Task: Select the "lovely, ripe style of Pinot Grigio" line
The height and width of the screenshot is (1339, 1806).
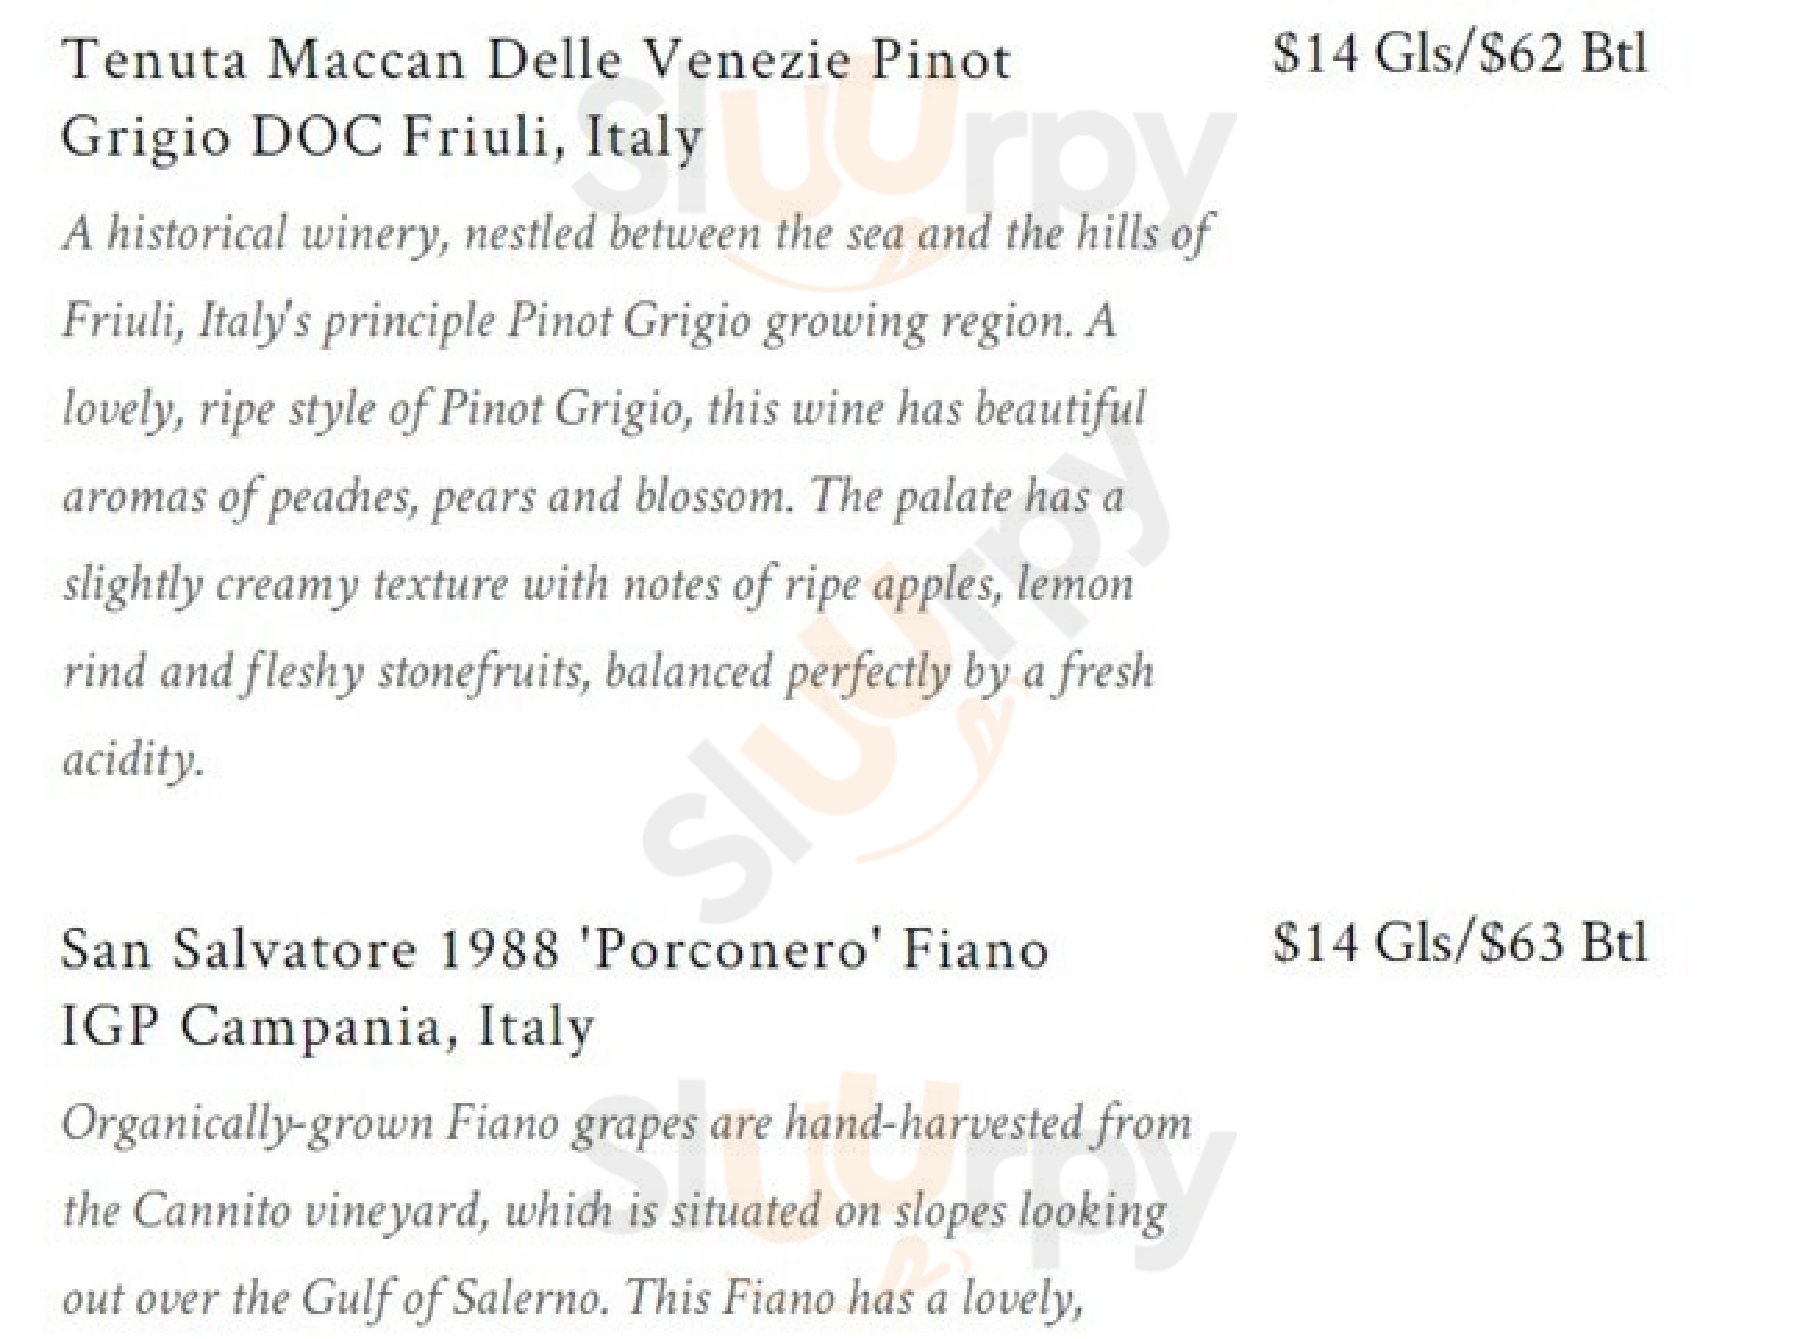Action: pos(603,409)
